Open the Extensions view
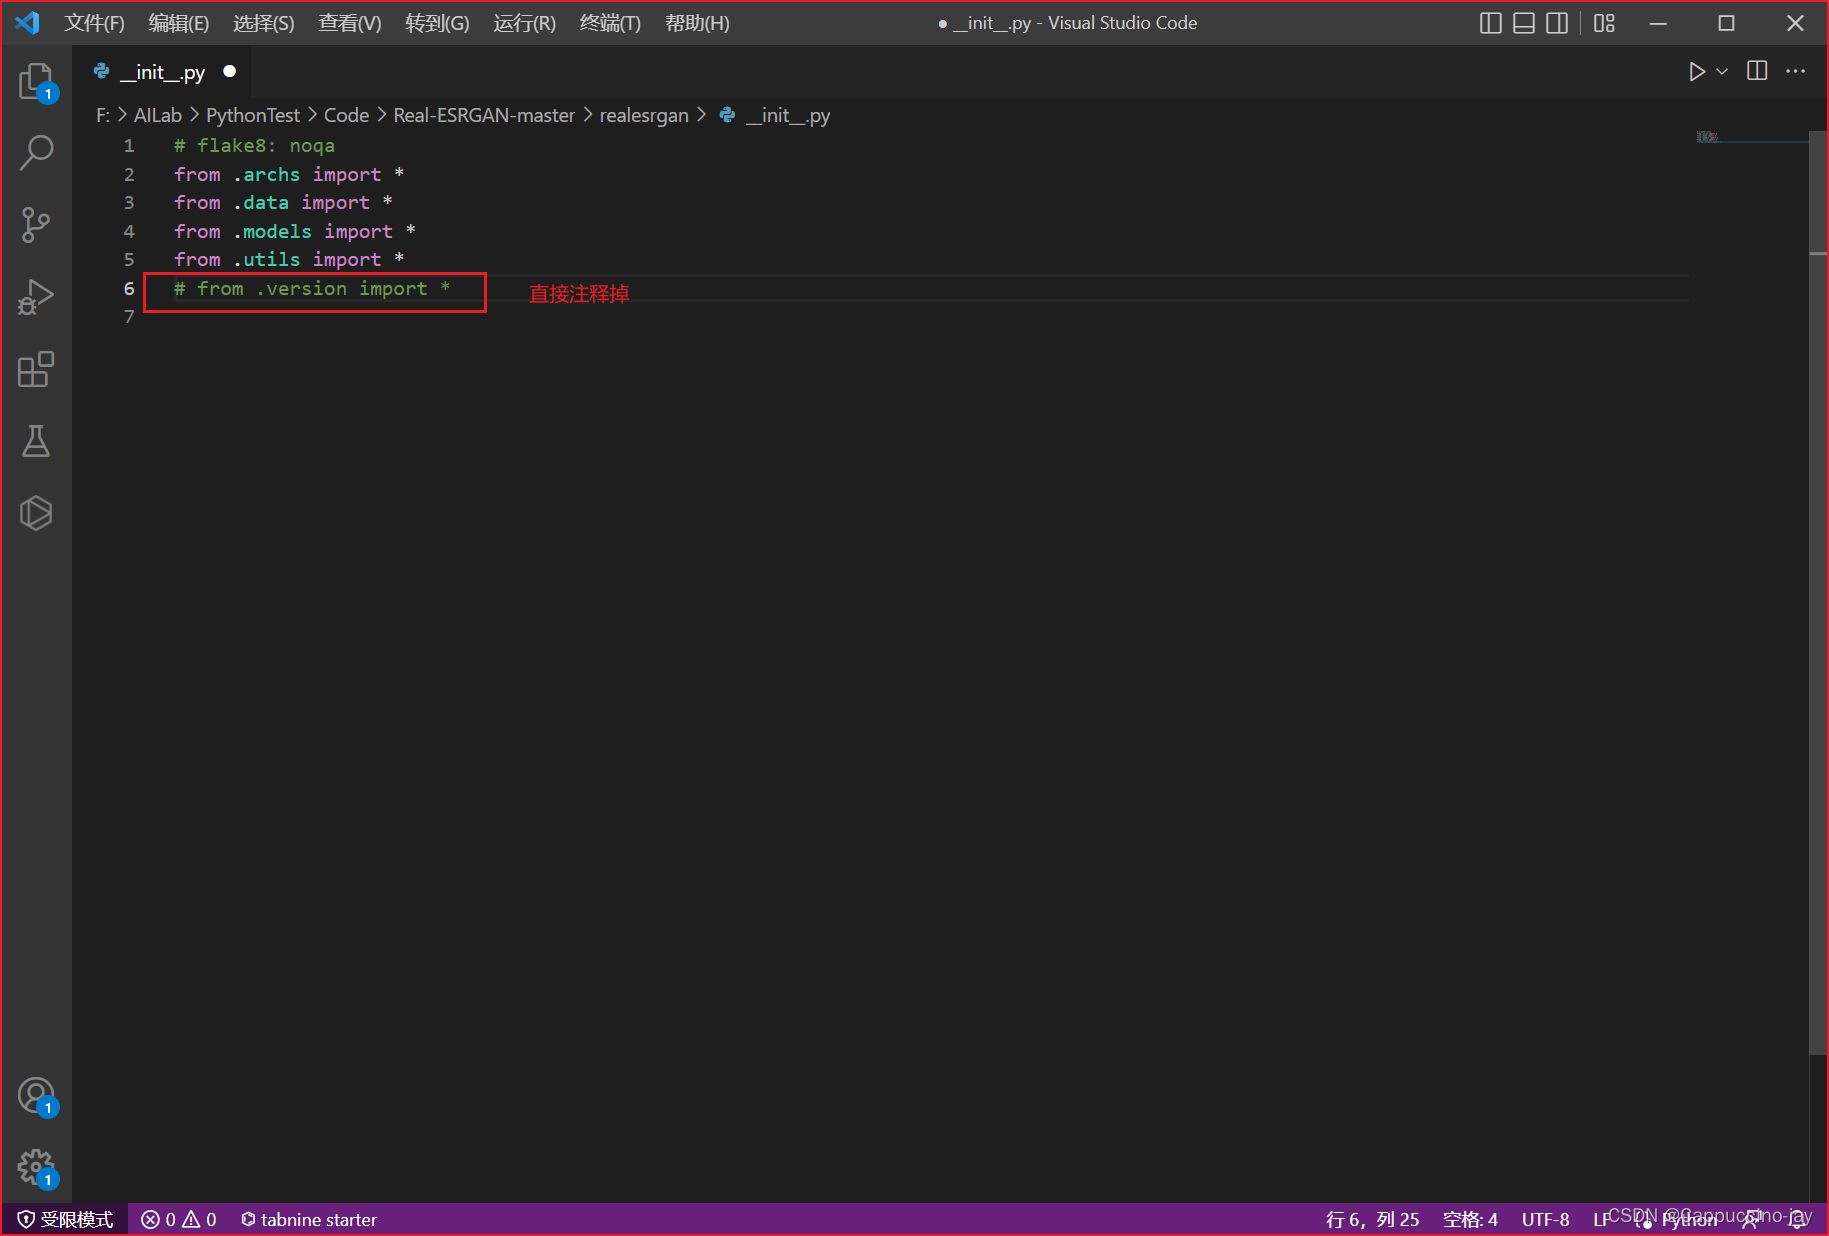The width and height of the screenshot is (1829, 1236). [x=36, y=369]
